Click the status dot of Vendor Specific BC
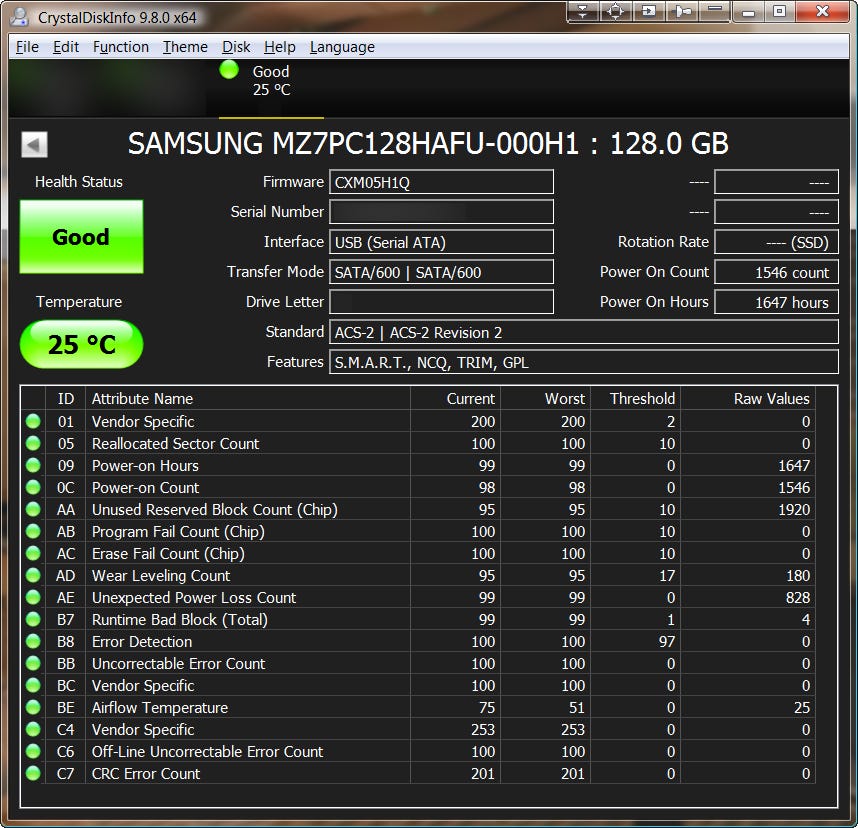 pyautogui.click(x=33, y=685)
